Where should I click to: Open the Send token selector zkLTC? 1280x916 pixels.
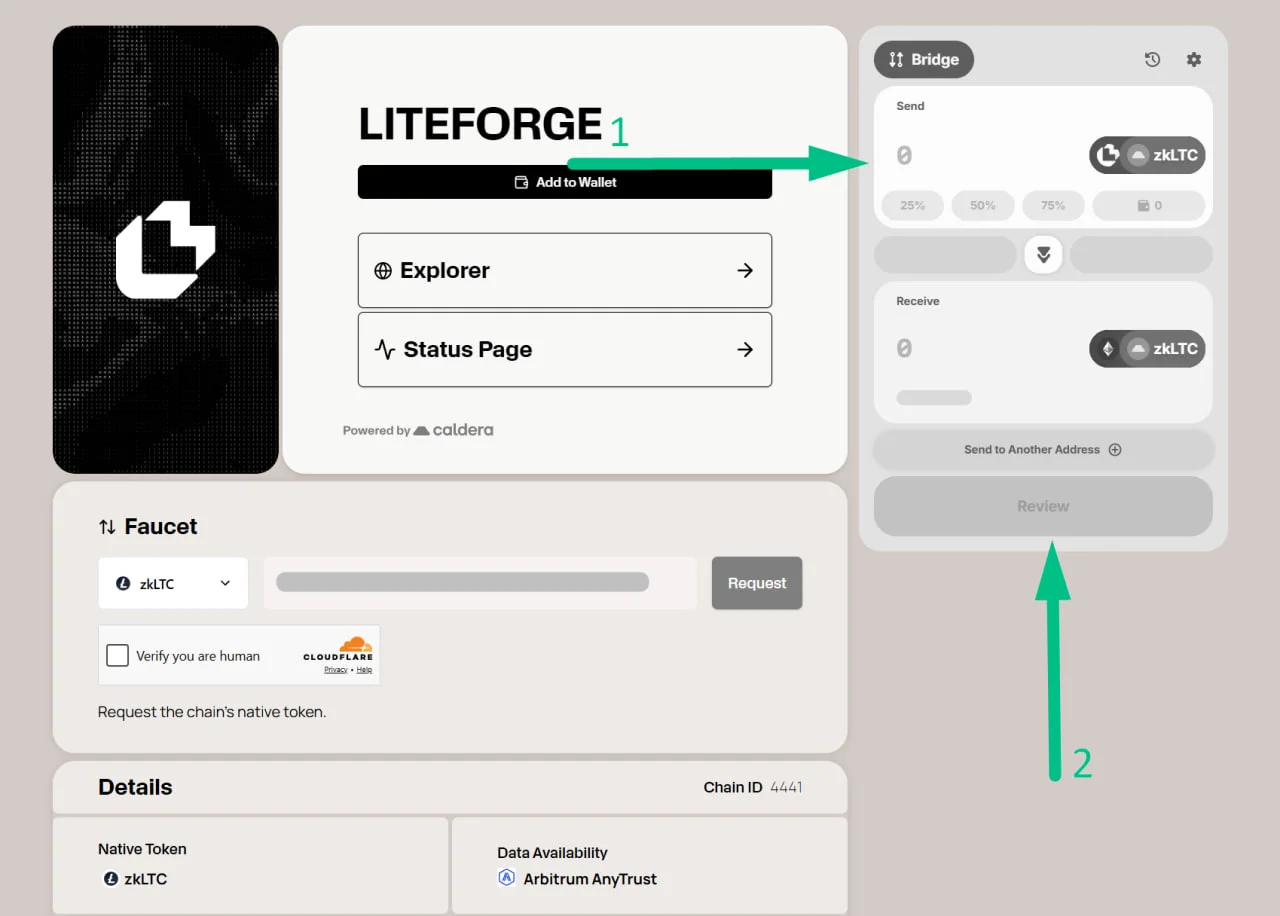point(1147,155)
